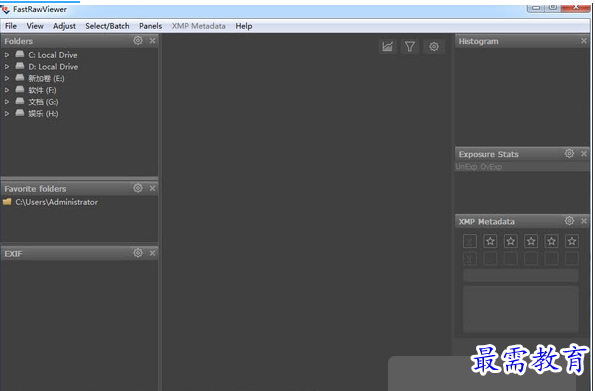The height and width of the screenshot is (391, 595).
Task: Set four star rating
Action: (x=551, y=241)
